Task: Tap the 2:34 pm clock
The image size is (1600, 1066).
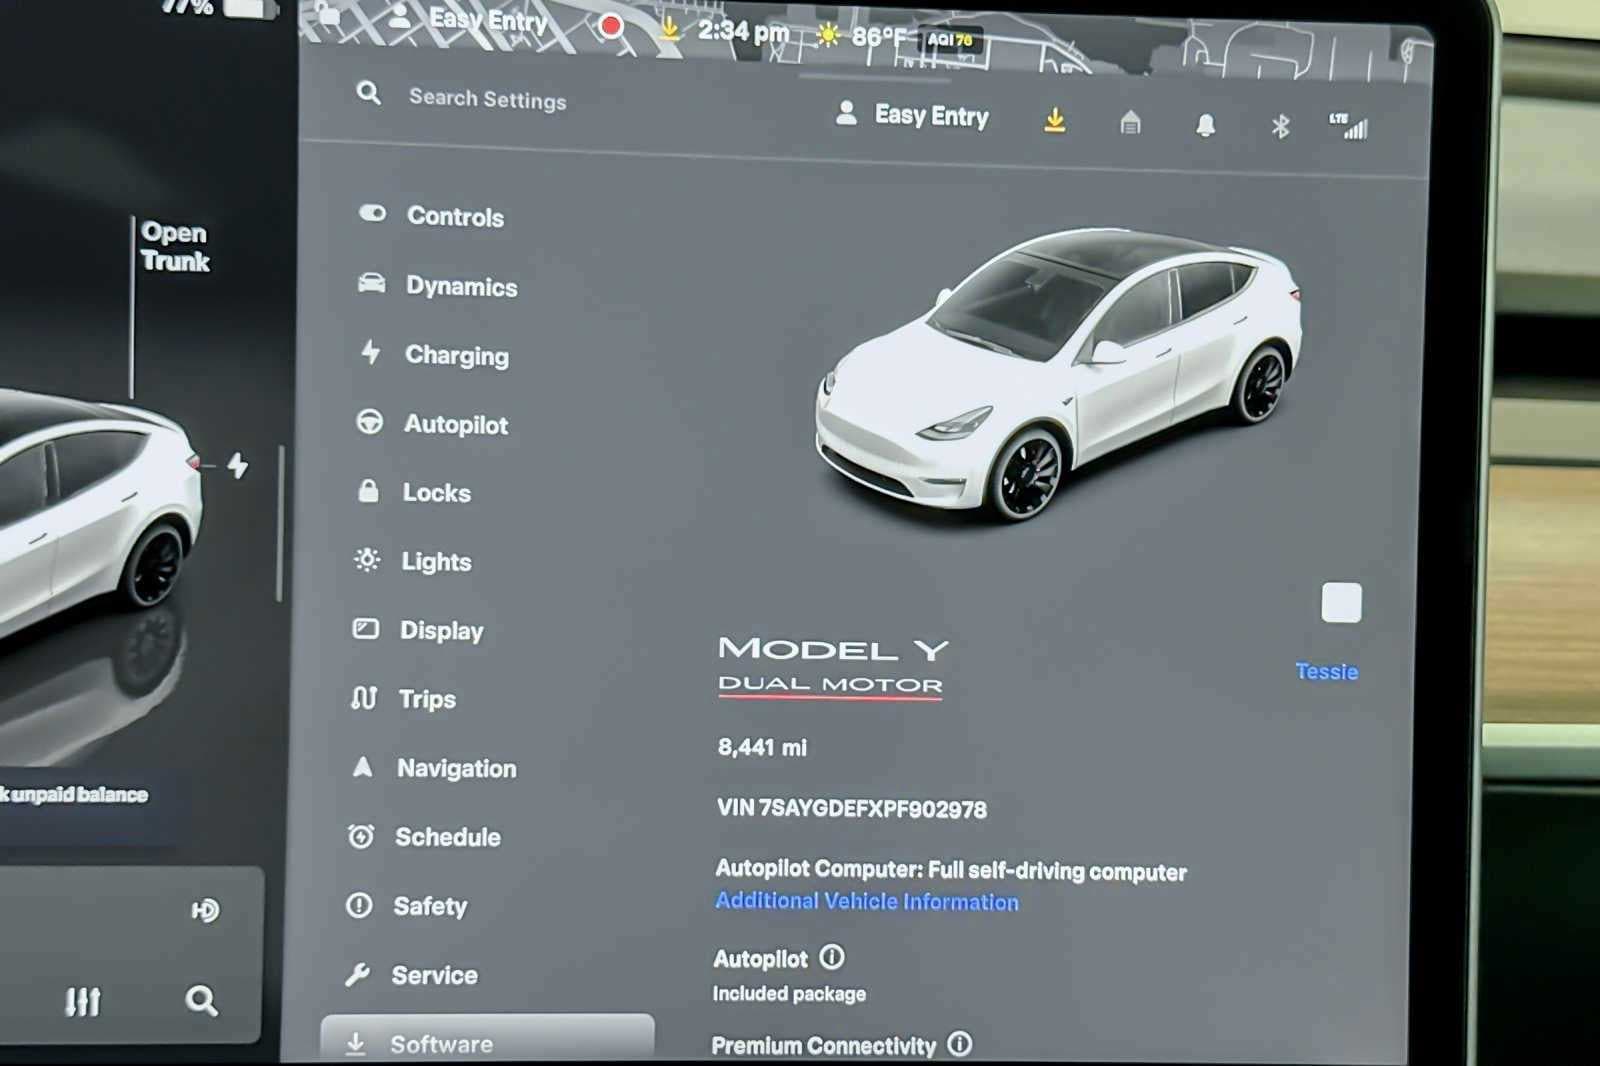Action: (x=743, y=32)
